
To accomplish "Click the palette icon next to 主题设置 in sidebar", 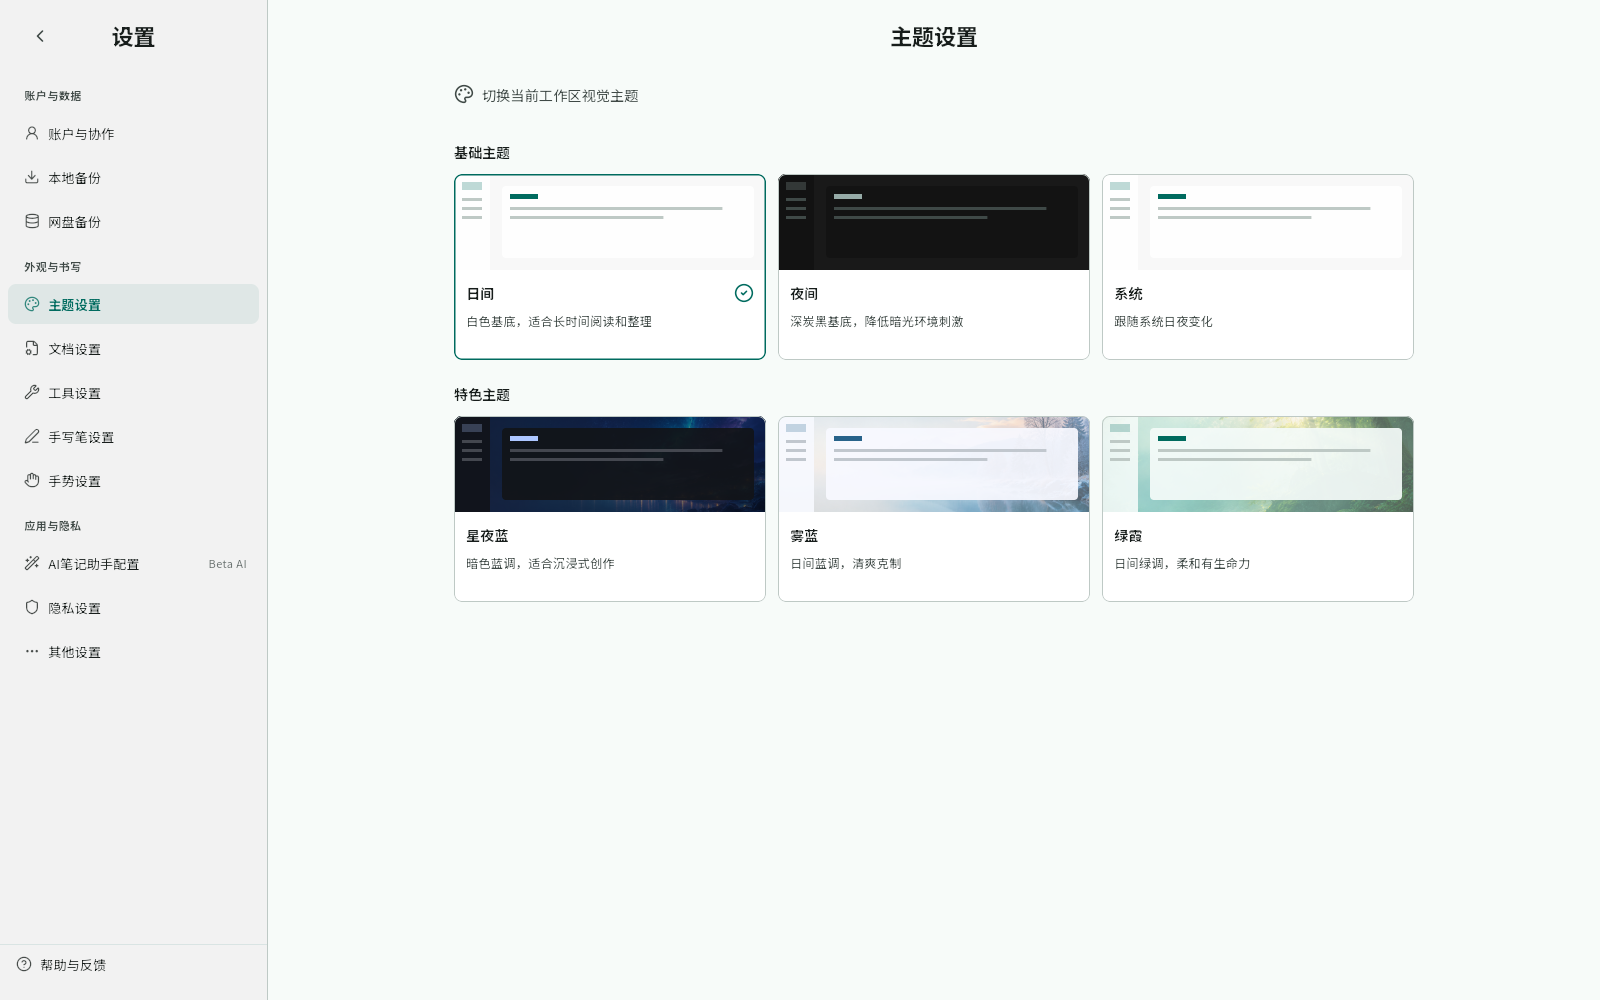I will (32, 304).
